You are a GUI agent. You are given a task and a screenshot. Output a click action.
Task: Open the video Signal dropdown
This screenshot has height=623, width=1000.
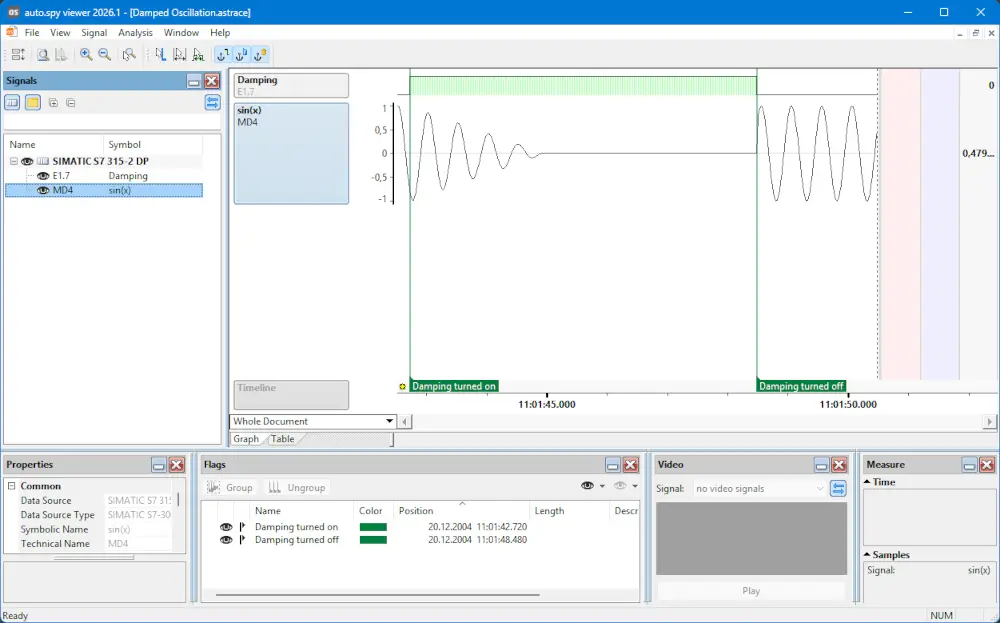click(820, 488)
